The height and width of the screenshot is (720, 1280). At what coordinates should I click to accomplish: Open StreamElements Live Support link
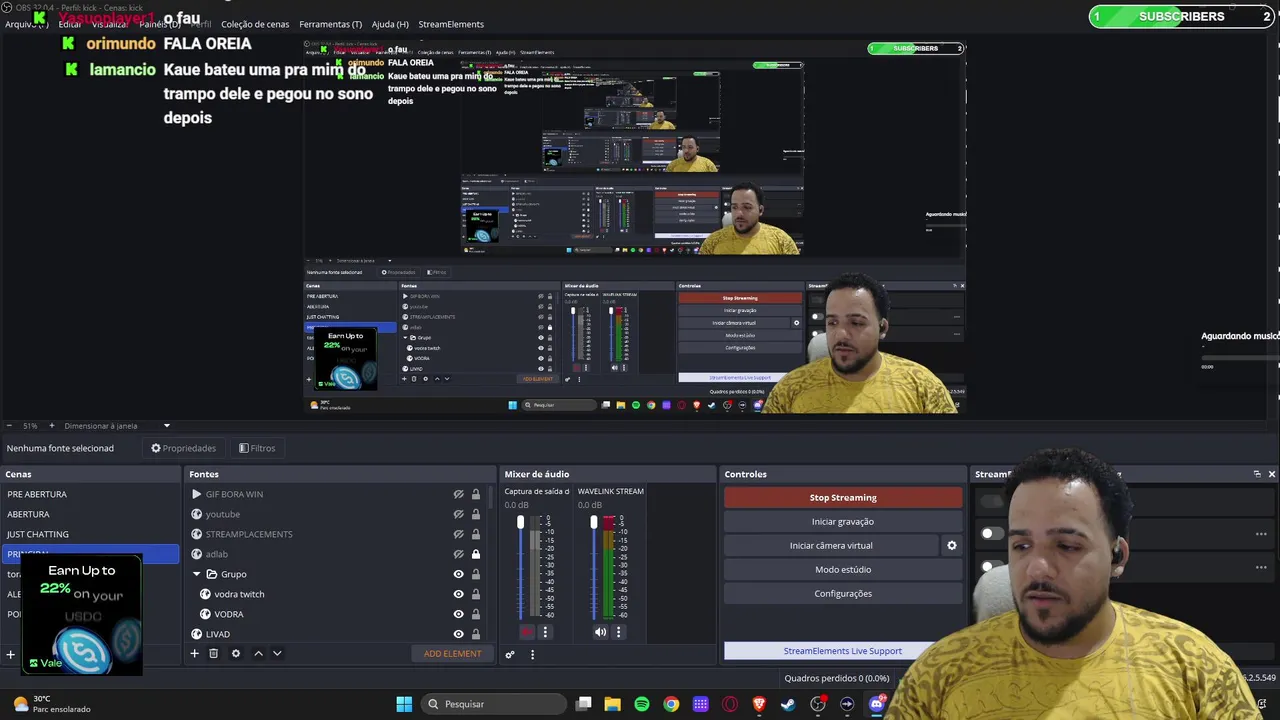click(x=843, y=651)
